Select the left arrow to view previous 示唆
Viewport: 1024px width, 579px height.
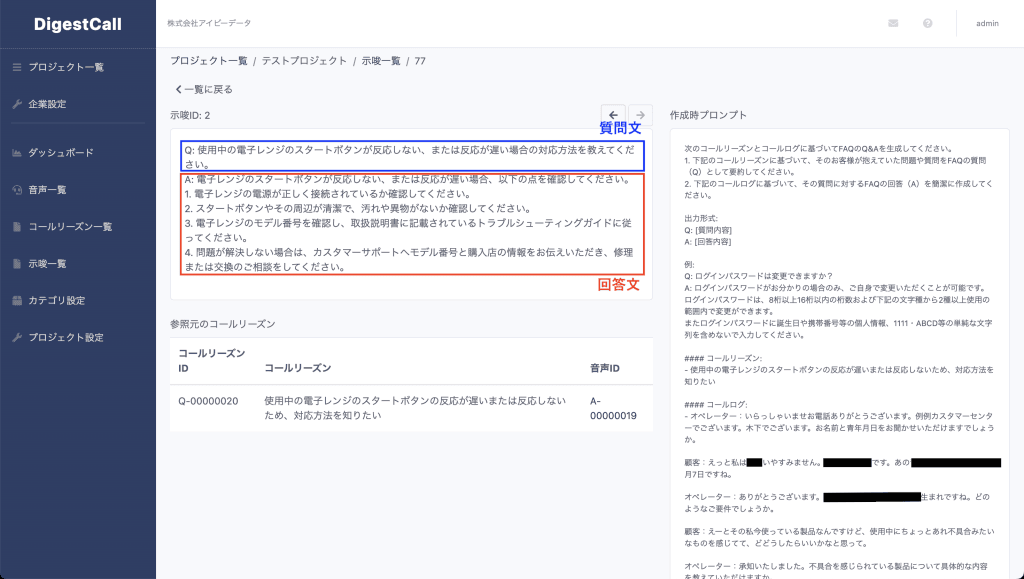pos(614,114)
